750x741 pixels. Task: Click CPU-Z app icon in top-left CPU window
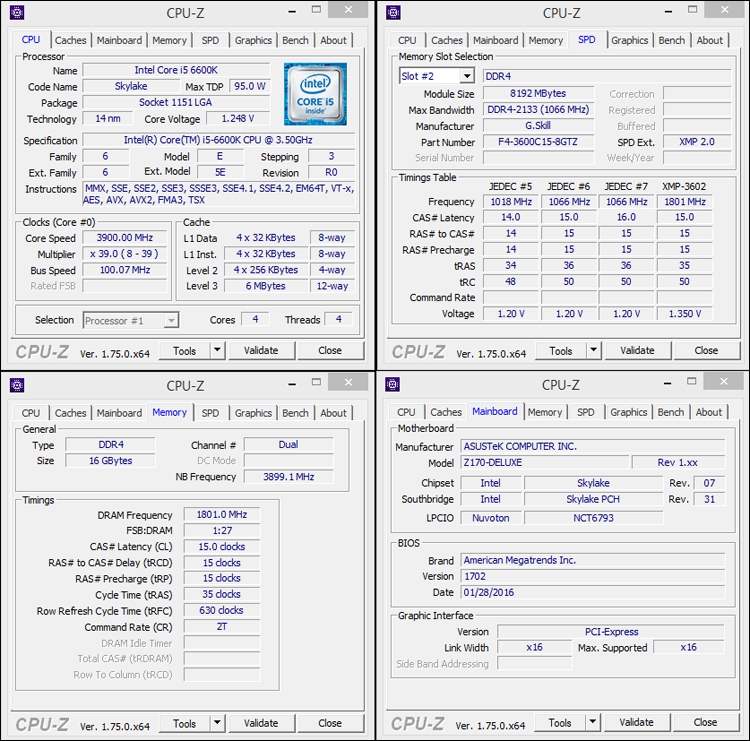coord(17,12)
